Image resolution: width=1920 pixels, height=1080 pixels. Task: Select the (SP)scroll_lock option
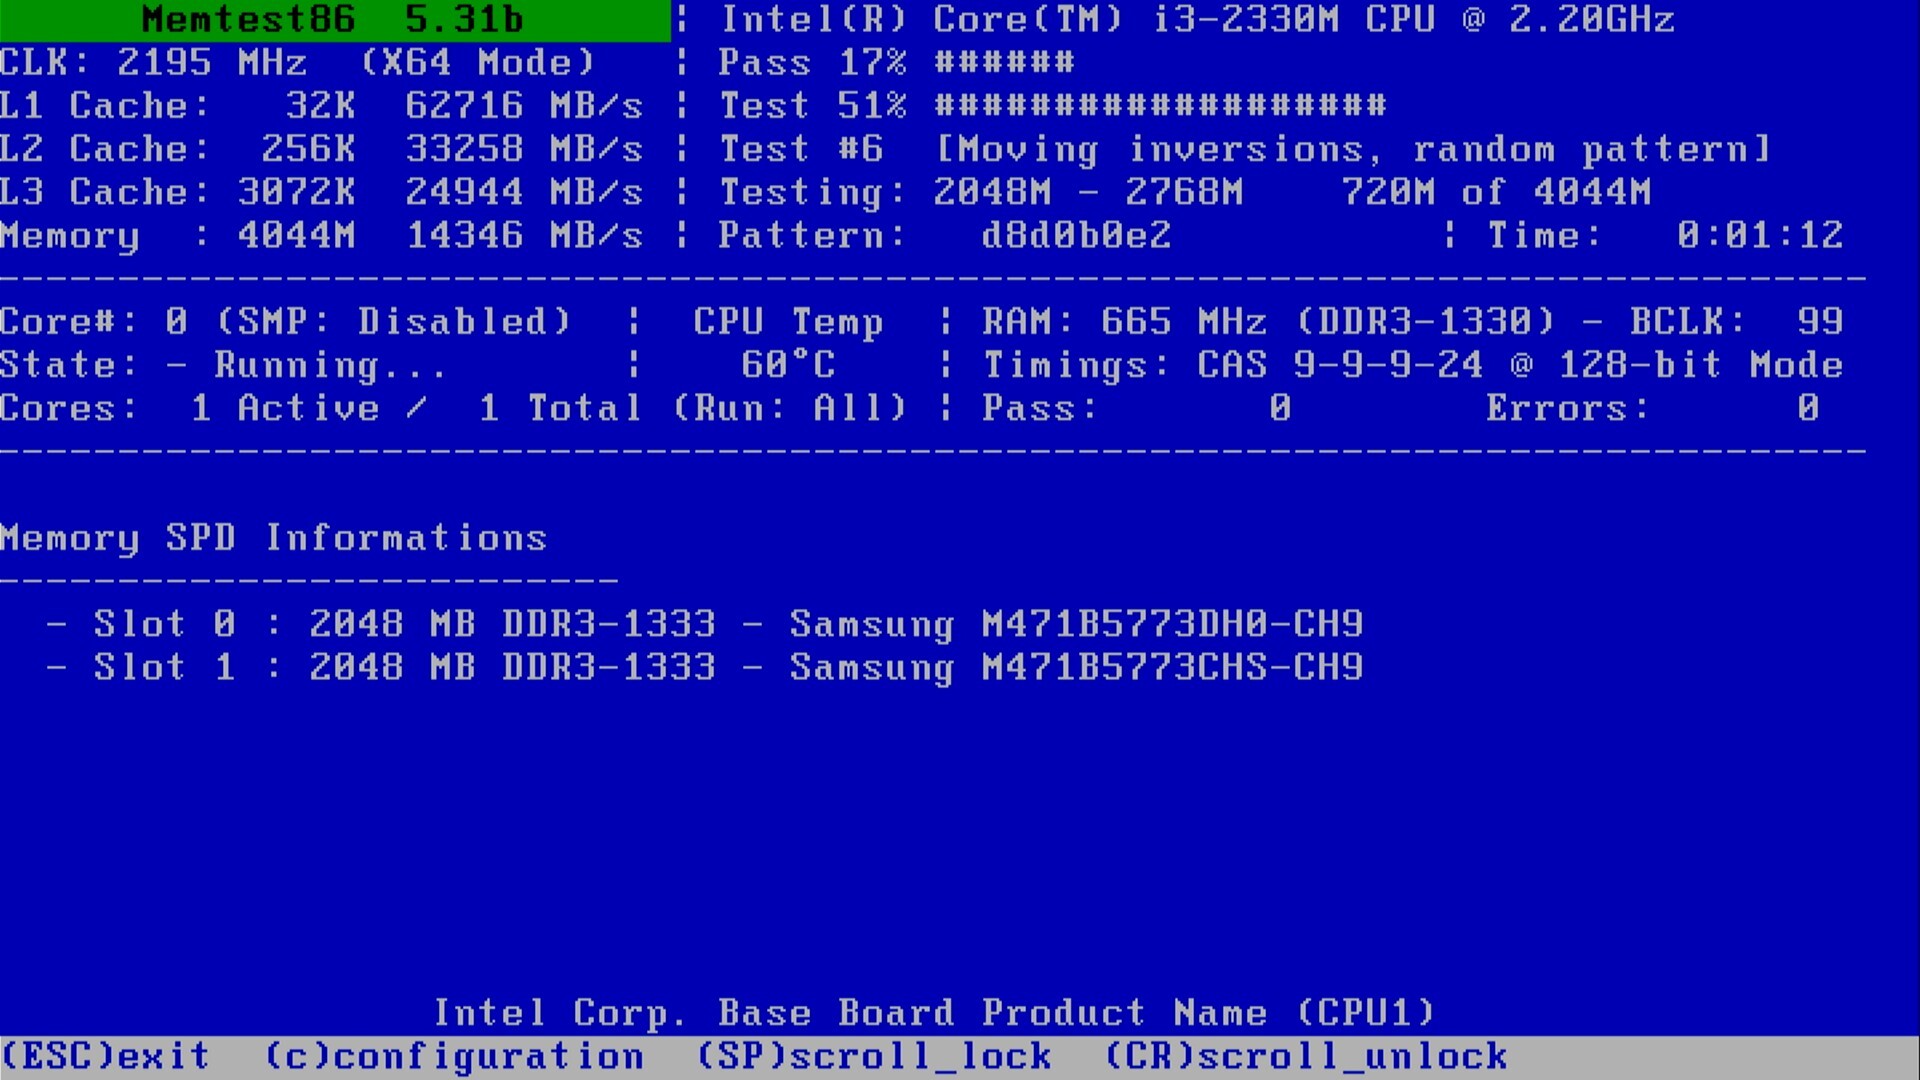coord(874,1056)
